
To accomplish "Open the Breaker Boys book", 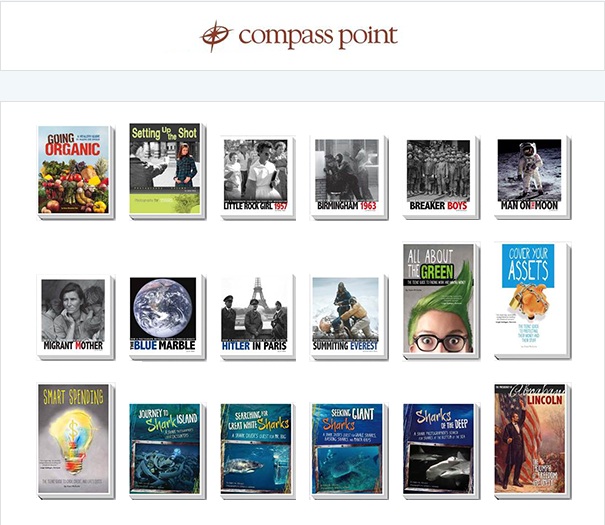I will (441, 178).
